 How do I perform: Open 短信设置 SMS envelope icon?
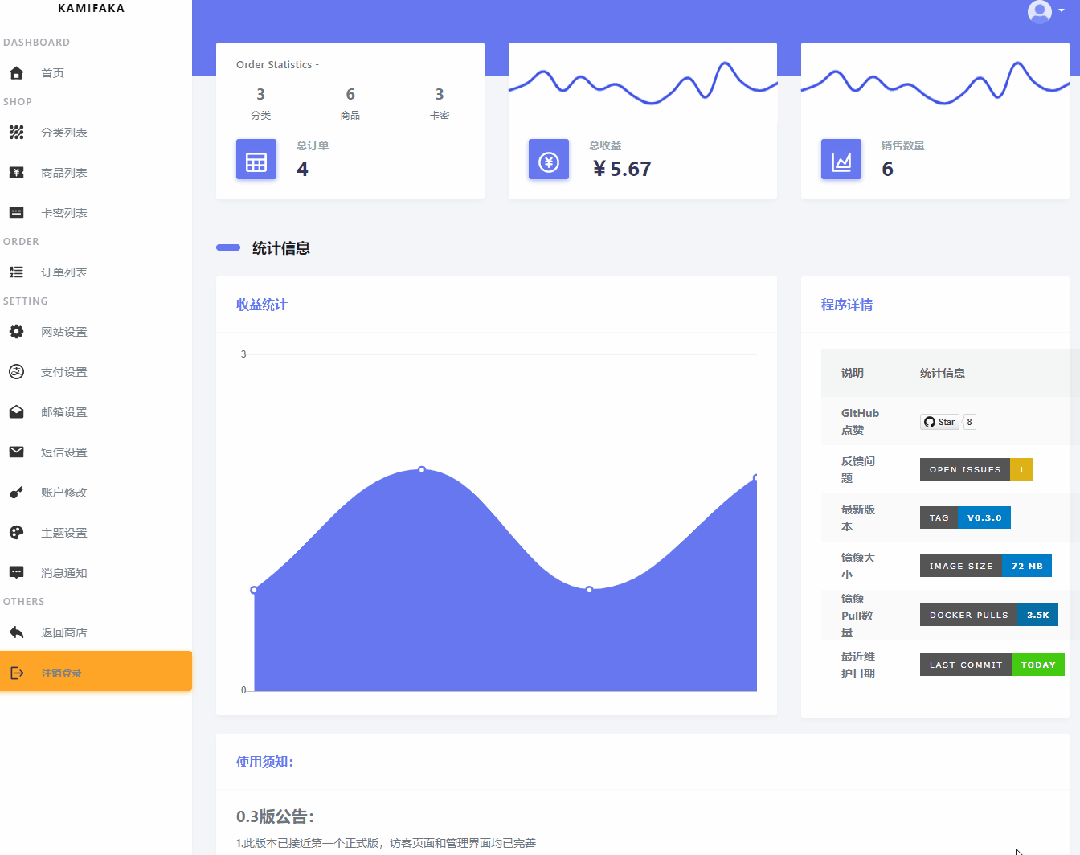click(17, 452)
